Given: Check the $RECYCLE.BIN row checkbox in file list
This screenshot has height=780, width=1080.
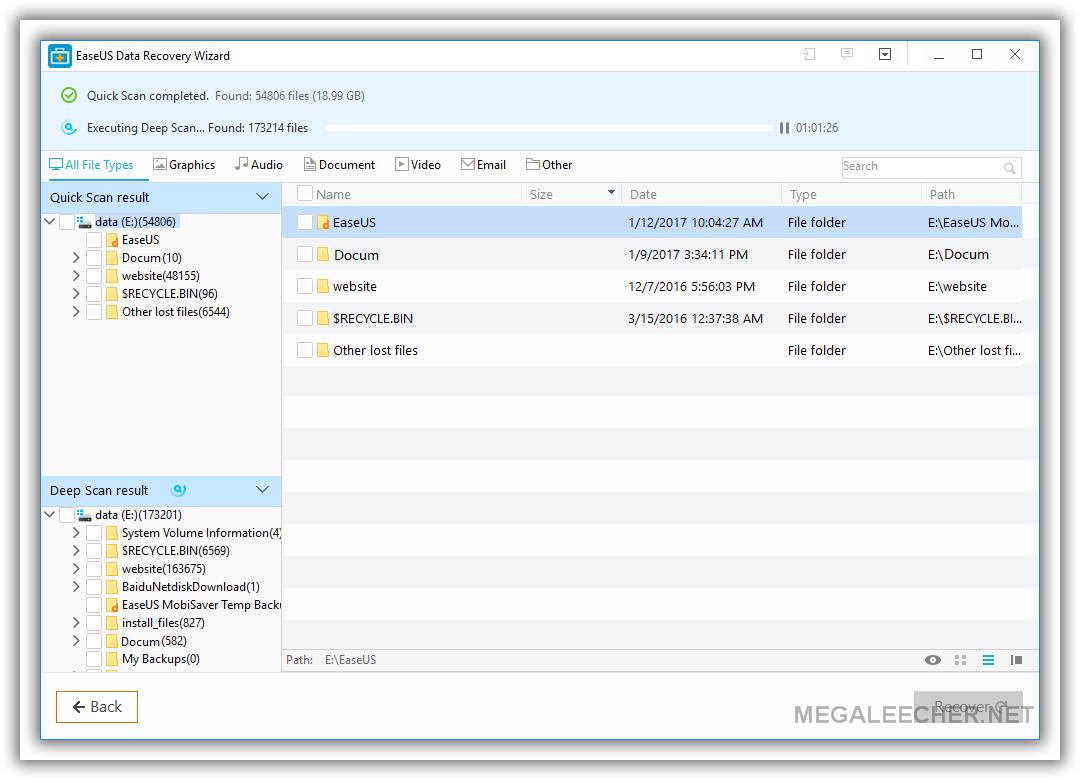Looking at the screenshot, I should click(x=304, y=318).
